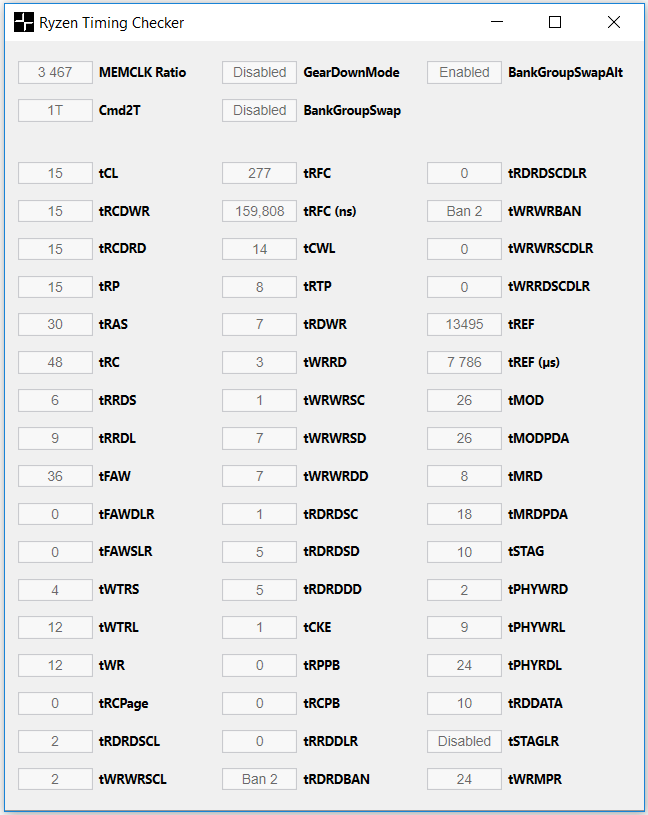The height and width of the screenshot is (815, 648).
Task: Click the tCWL value 14 field
Action: coord(260,249)
